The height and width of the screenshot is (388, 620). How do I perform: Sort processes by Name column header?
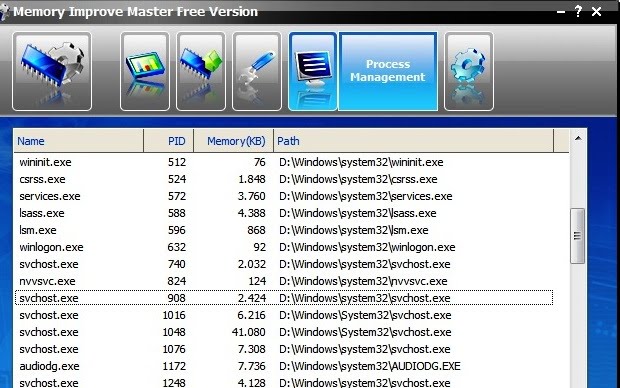tap(78, 141)
